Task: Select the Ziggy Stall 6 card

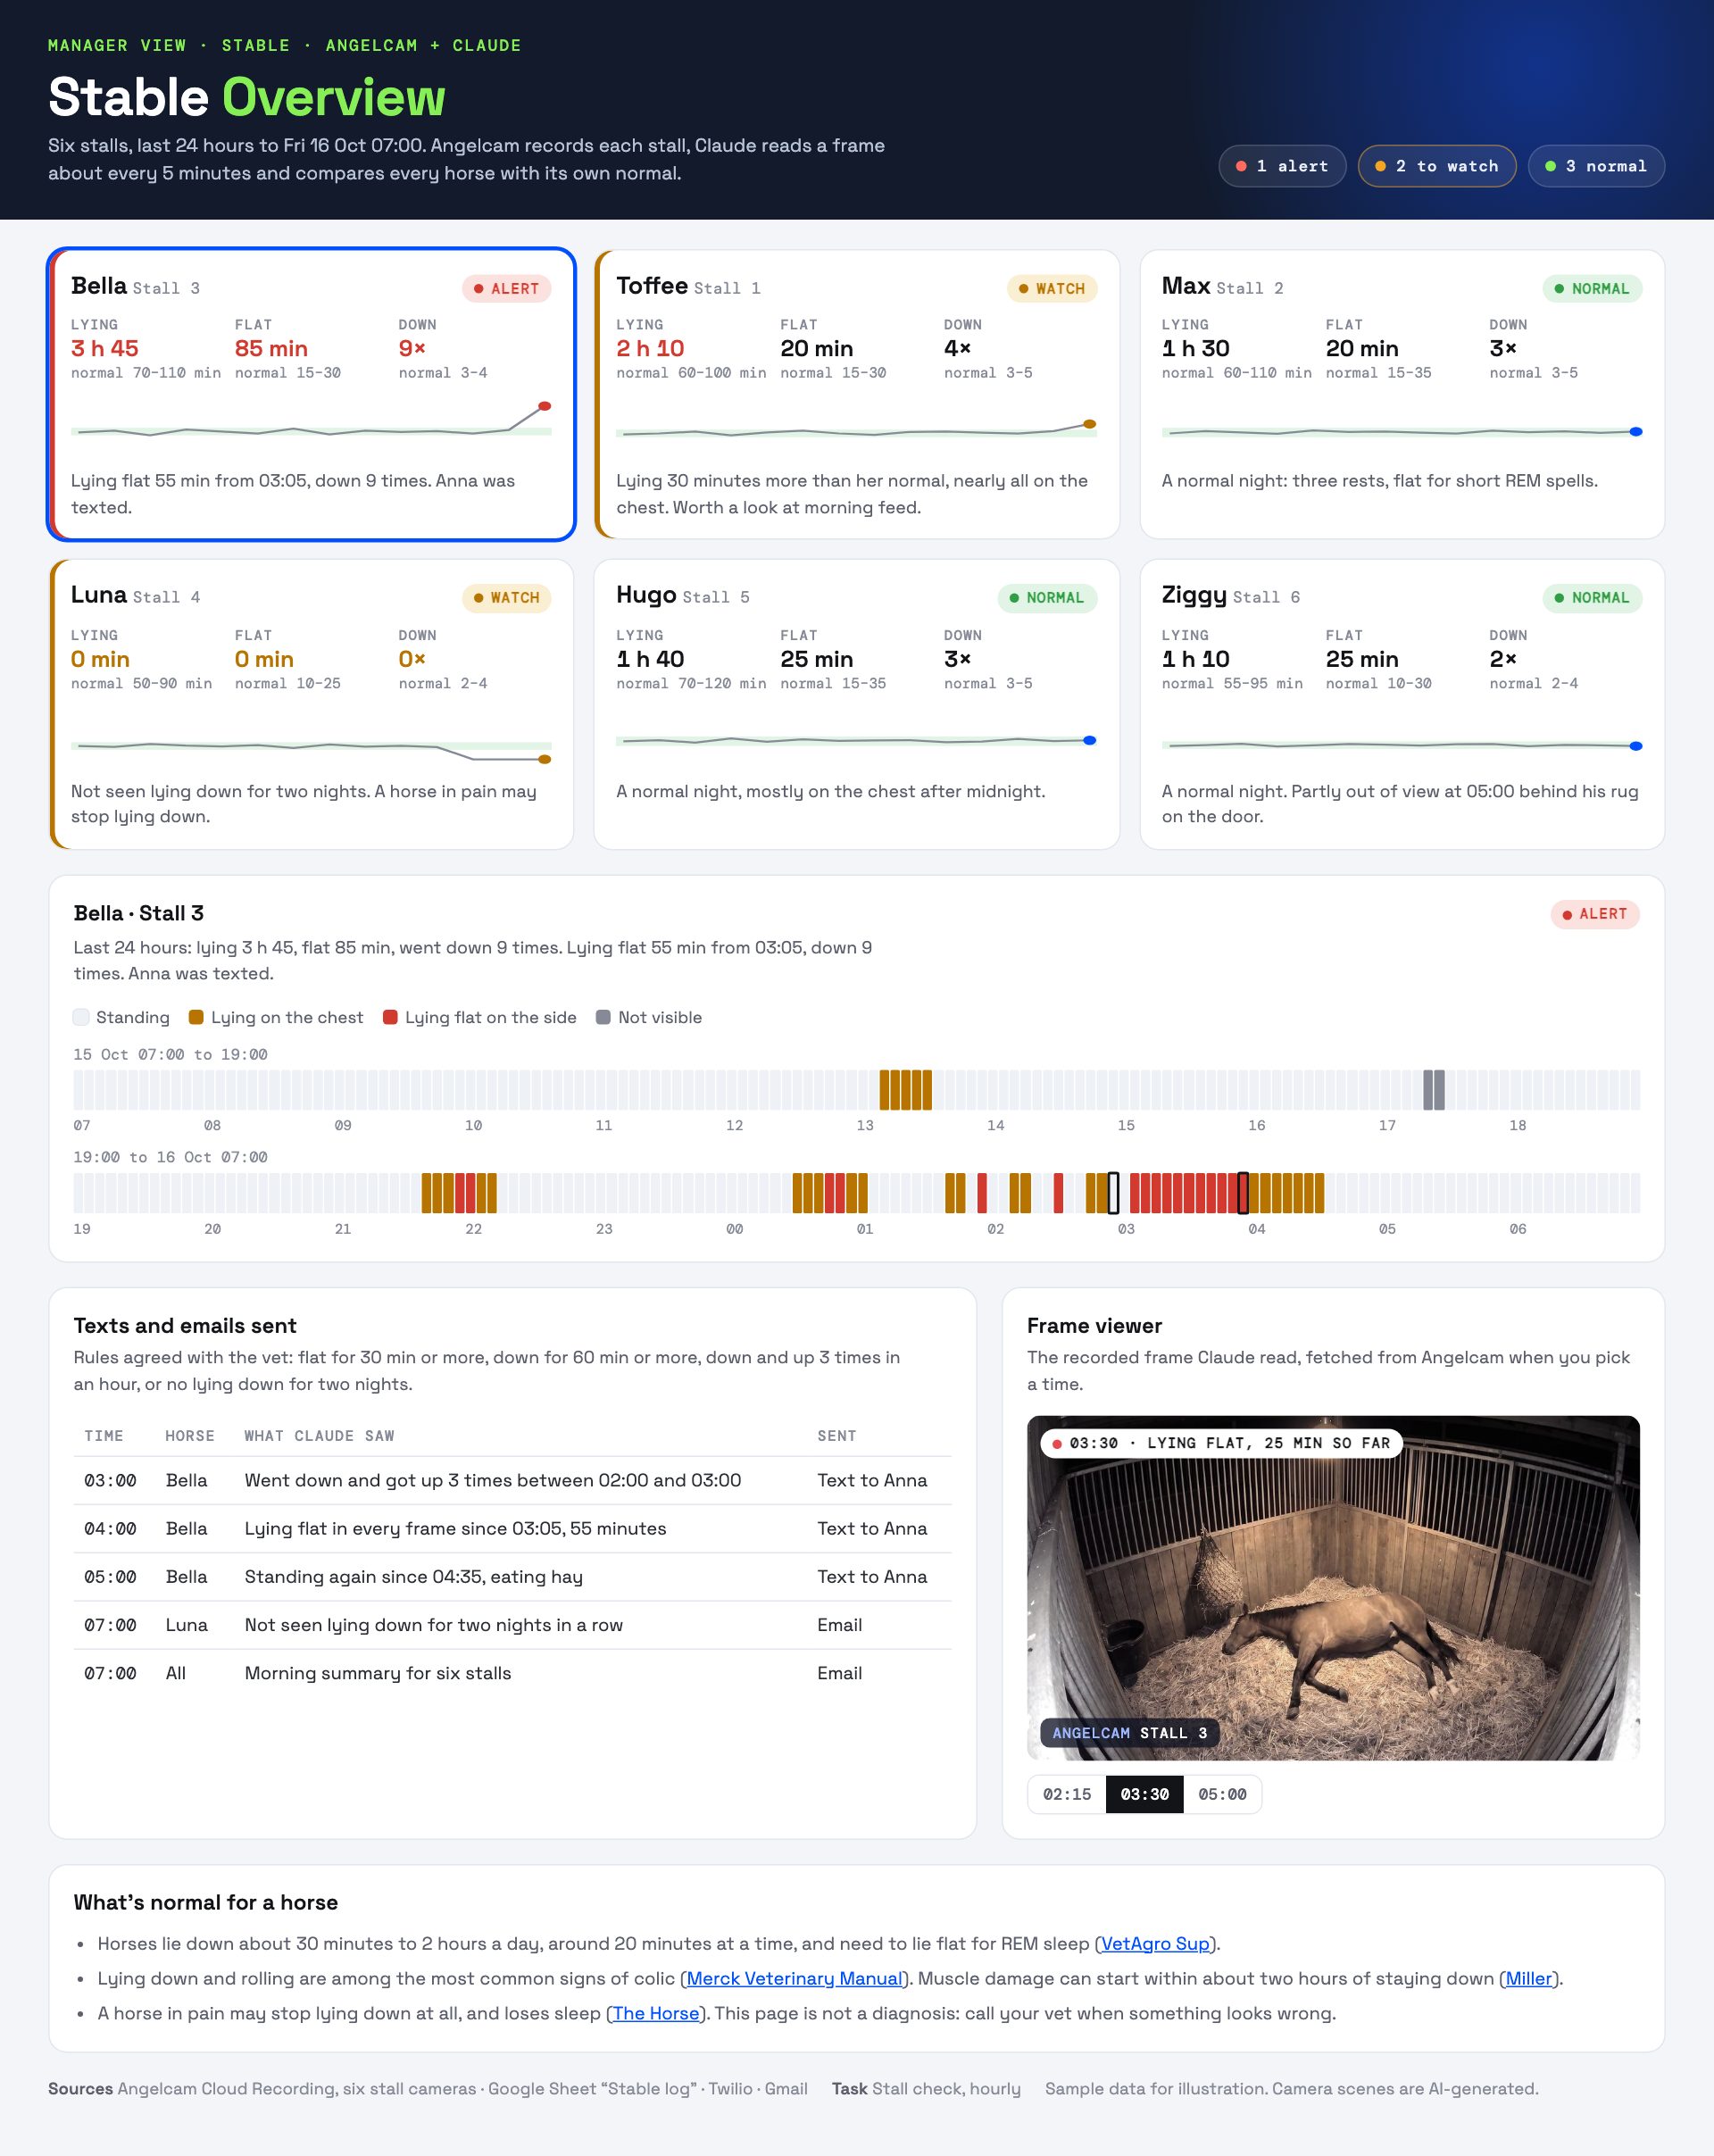Action: (1402, 704)
